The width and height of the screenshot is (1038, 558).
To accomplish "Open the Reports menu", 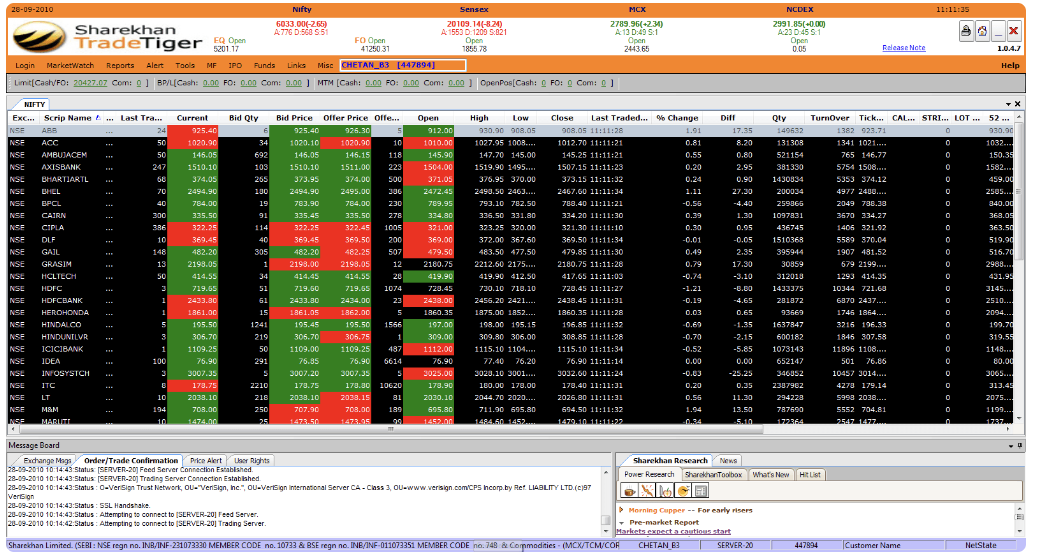I will pyautogui.click(x=120, y=65).
